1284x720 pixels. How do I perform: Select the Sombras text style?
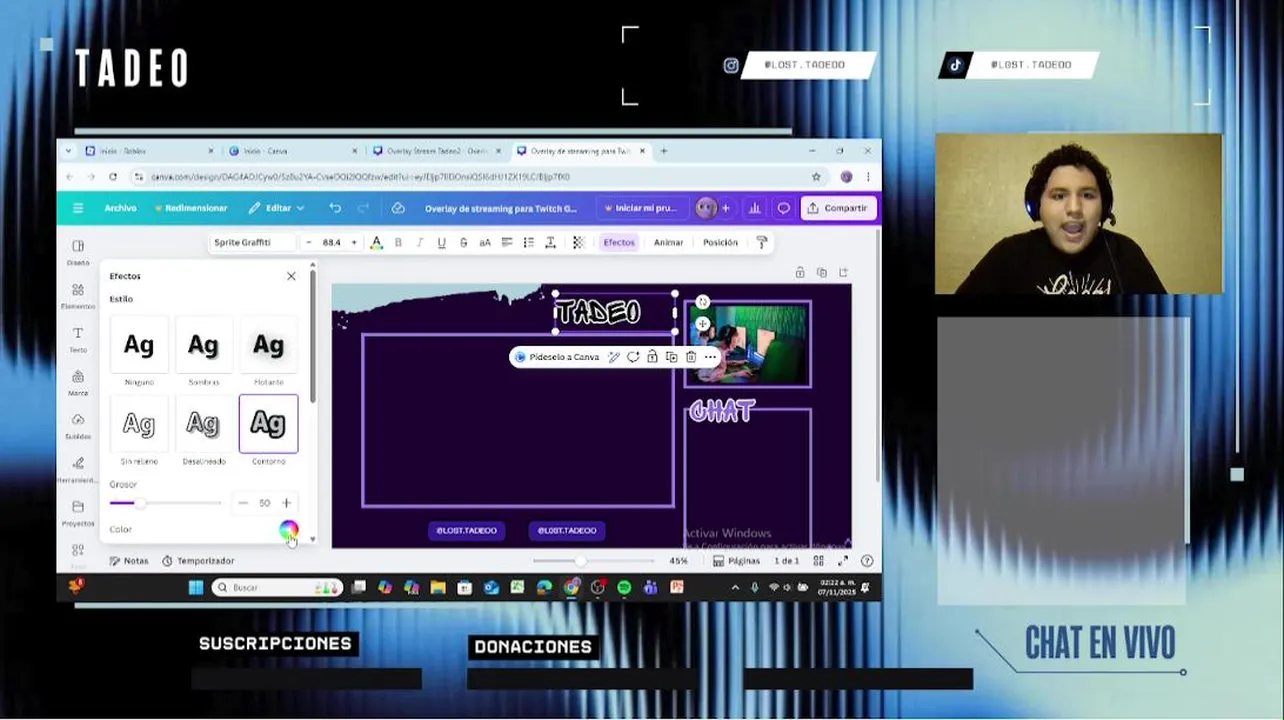click(203, 345)
